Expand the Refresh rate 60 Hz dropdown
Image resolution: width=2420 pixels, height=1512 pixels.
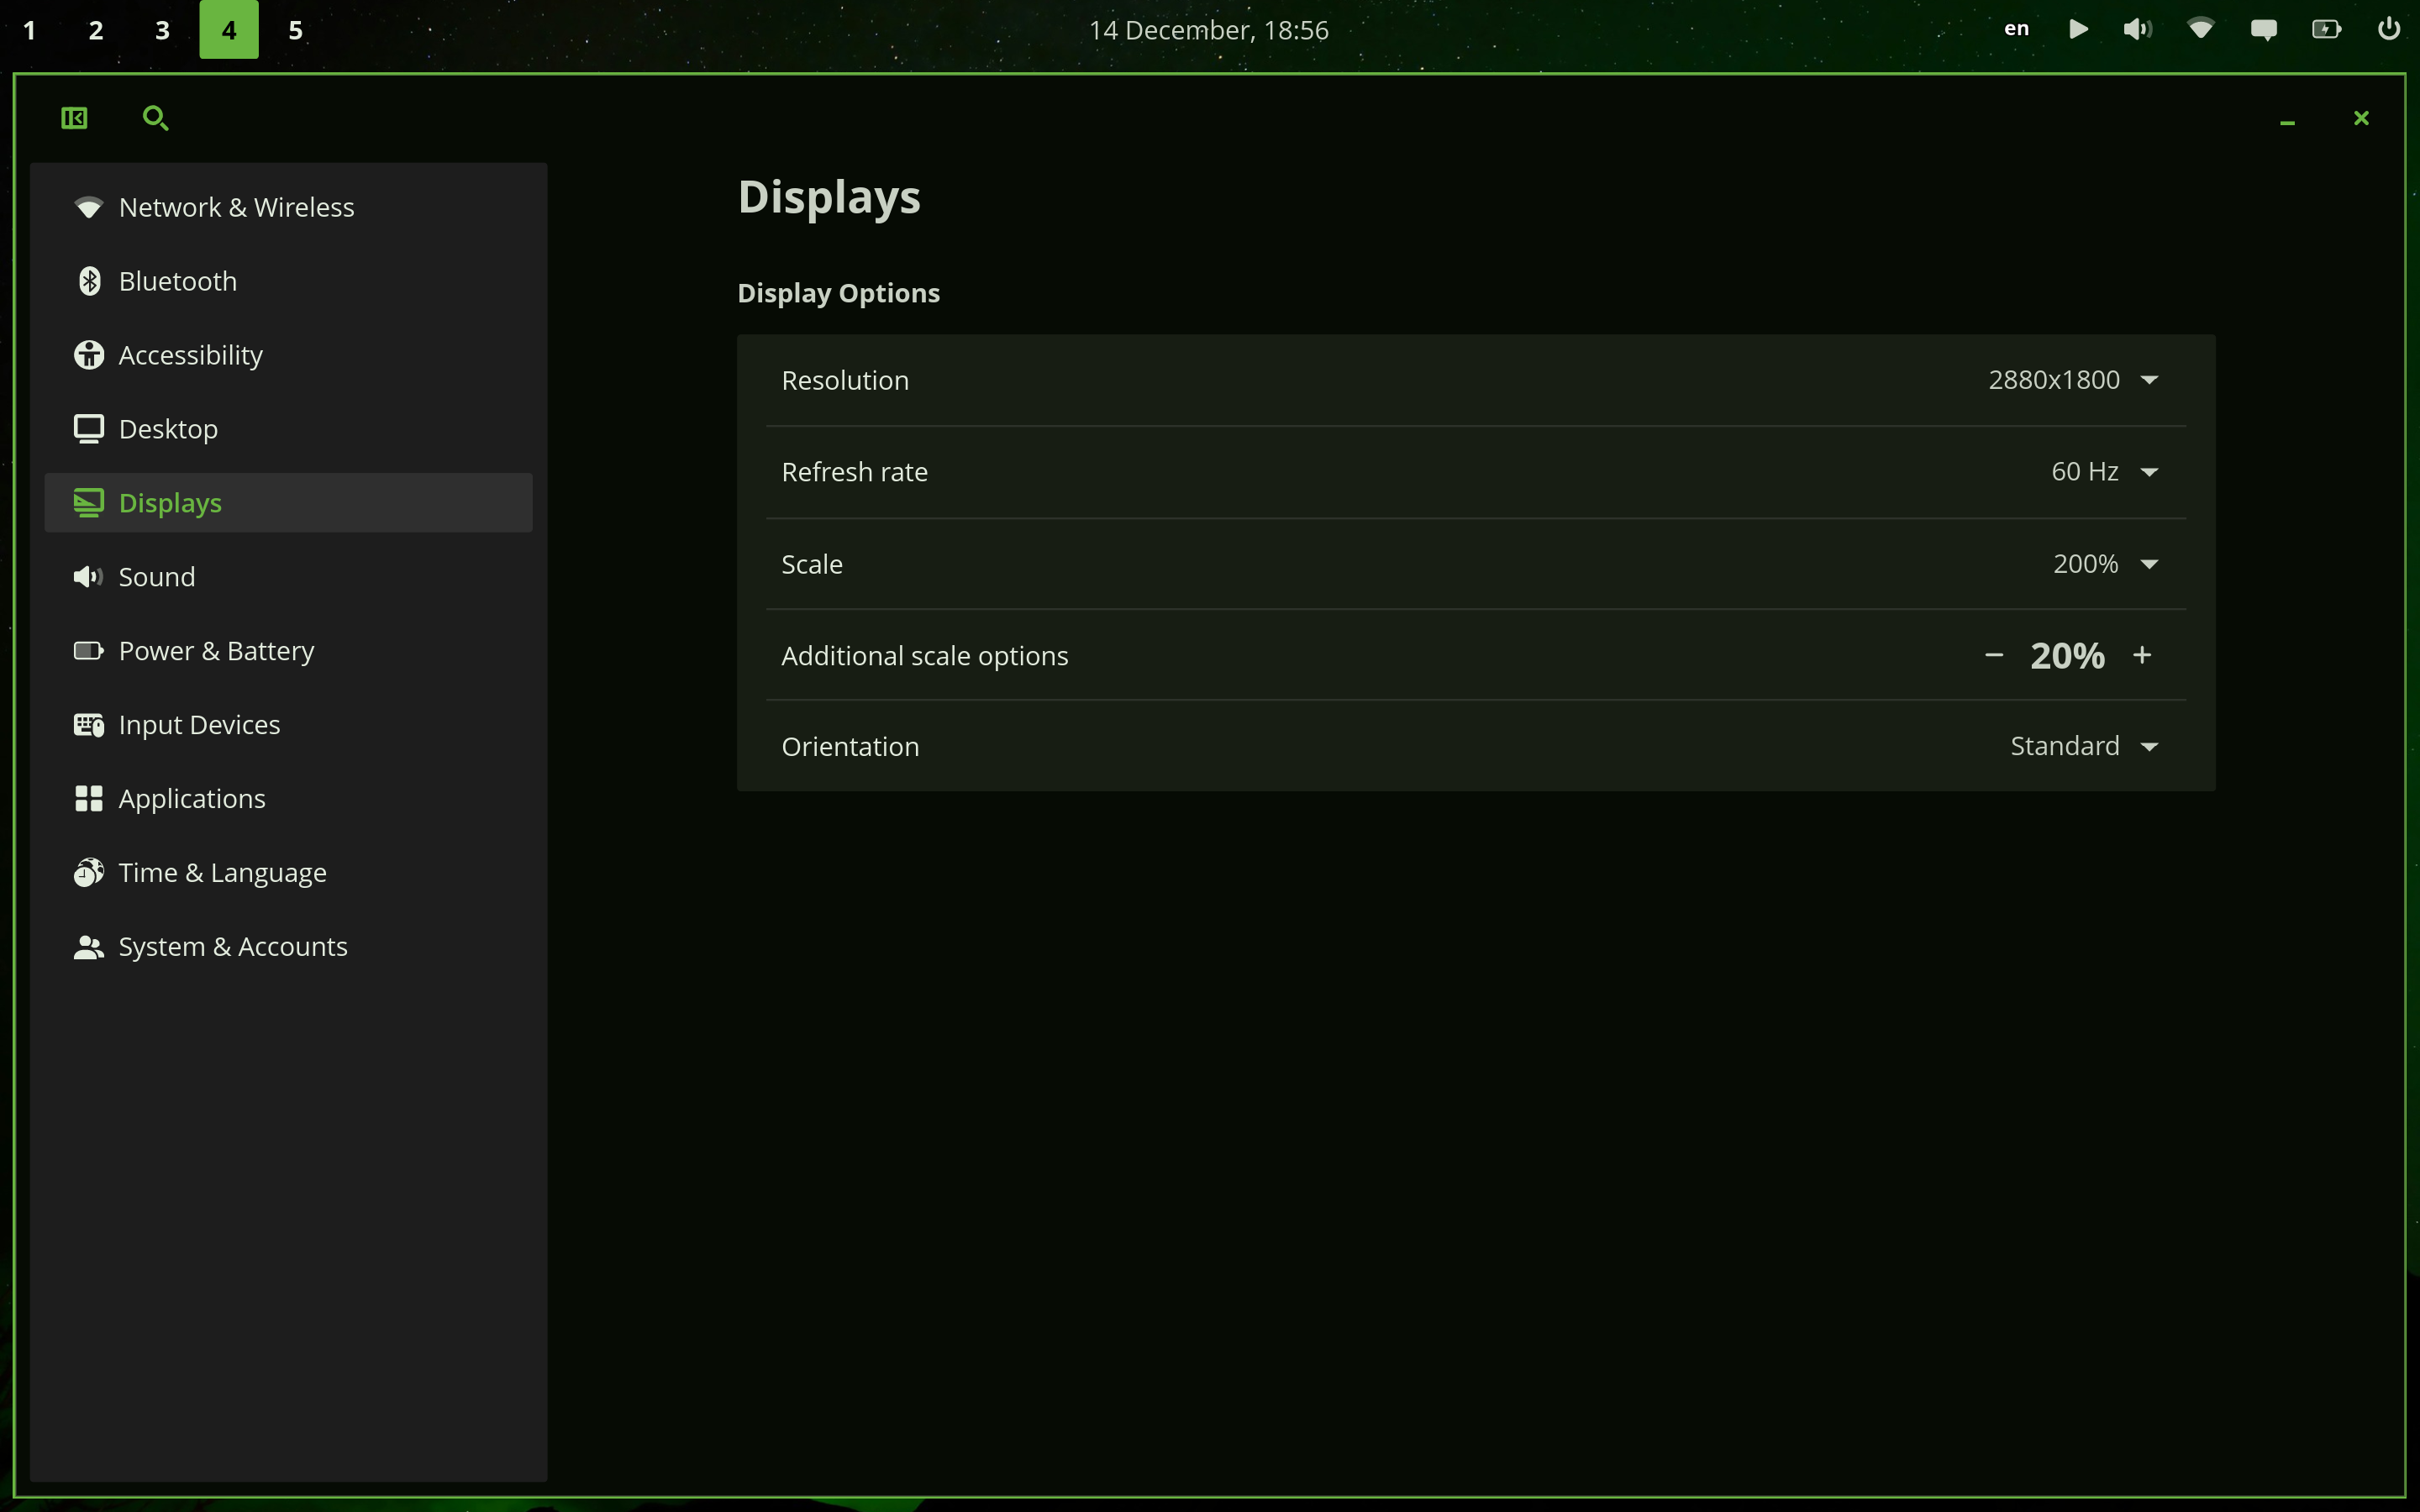[2104, 472]
